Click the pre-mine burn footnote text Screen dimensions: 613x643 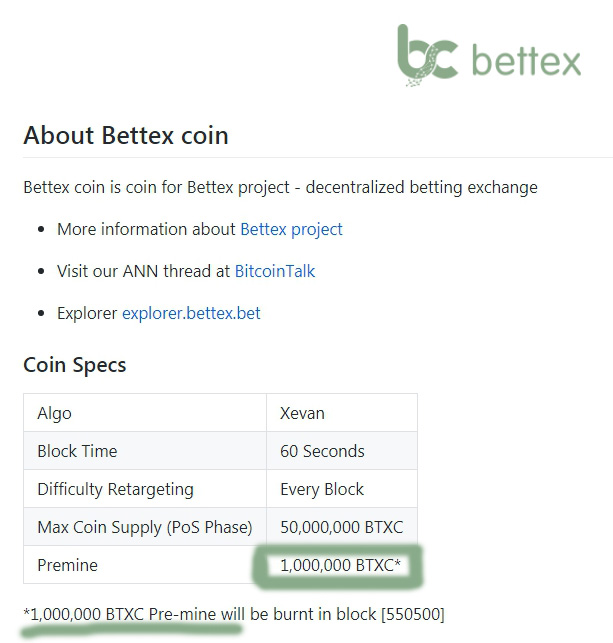tap(234, 614)
